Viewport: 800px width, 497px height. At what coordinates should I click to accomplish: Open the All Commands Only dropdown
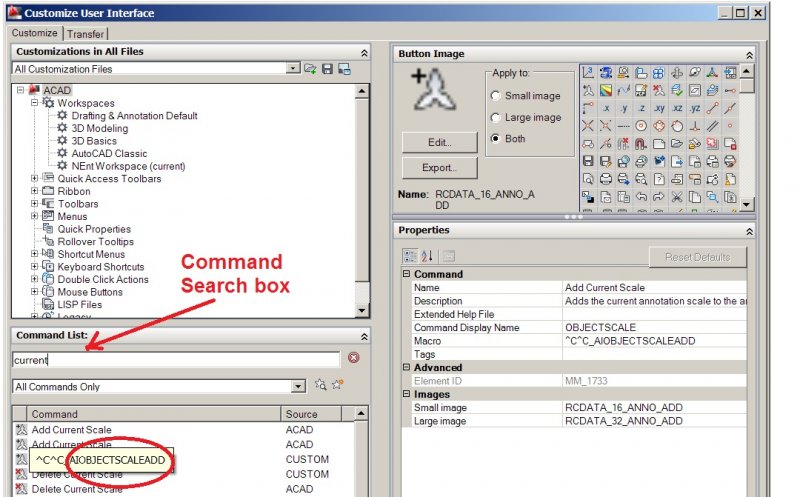click(x=299, y=386)
